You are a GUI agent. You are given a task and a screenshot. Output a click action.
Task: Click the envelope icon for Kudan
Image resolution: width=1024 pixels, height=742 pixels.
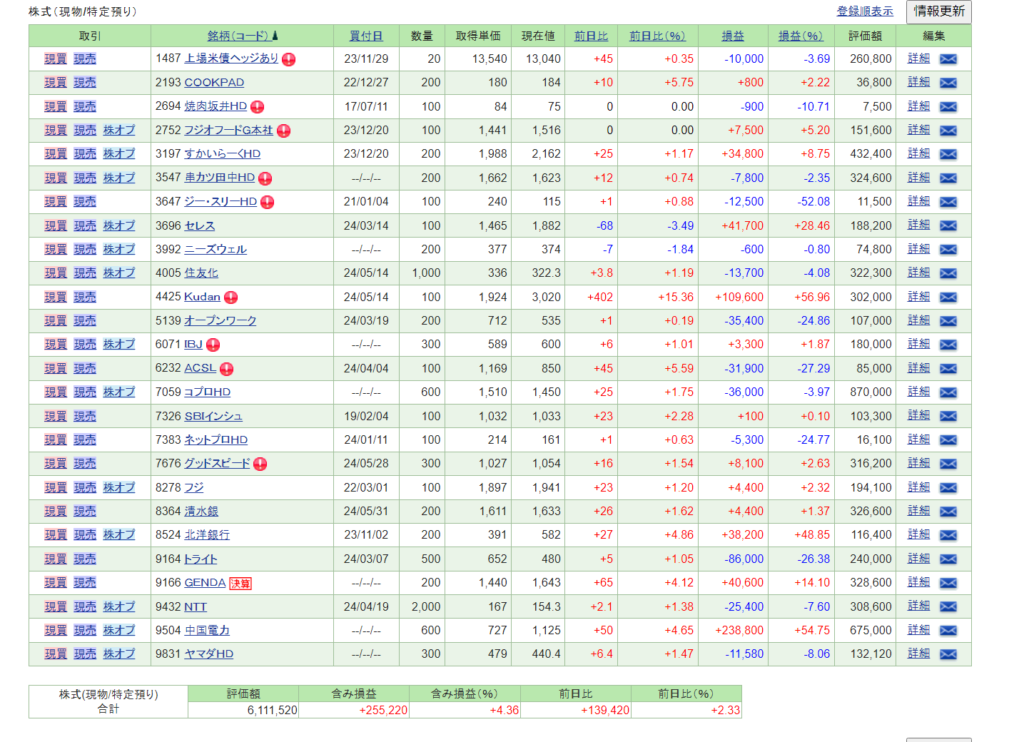click(x=948, y=297)
